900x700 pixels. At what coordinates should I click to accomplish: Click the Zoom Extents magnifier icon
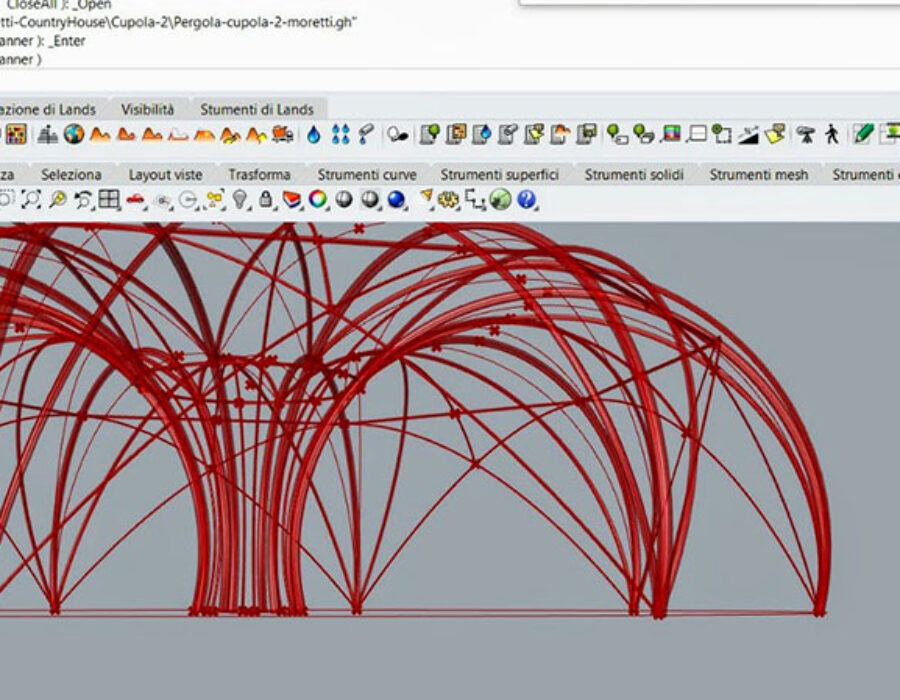pyautogui.click(x=31, y=200)
